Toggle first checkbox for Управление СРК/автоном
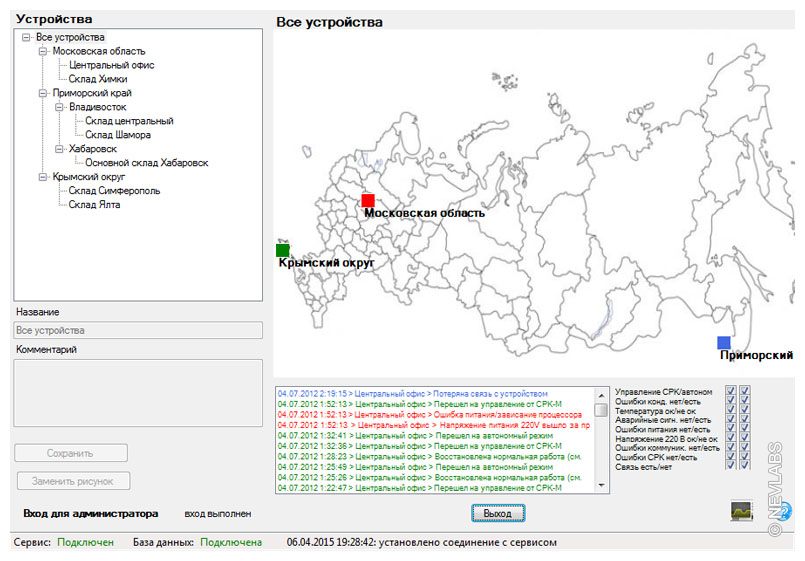This screenshot has height=561, width=805. pyautogui.click(x=731, y=391)
